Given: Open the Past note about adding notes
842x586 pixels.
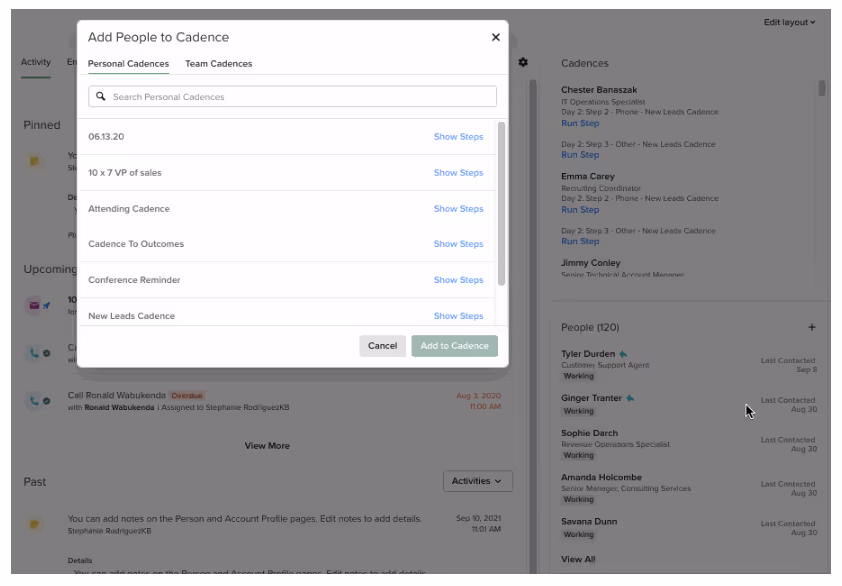Looking at the screenshot, I should (x=244, y=519).
